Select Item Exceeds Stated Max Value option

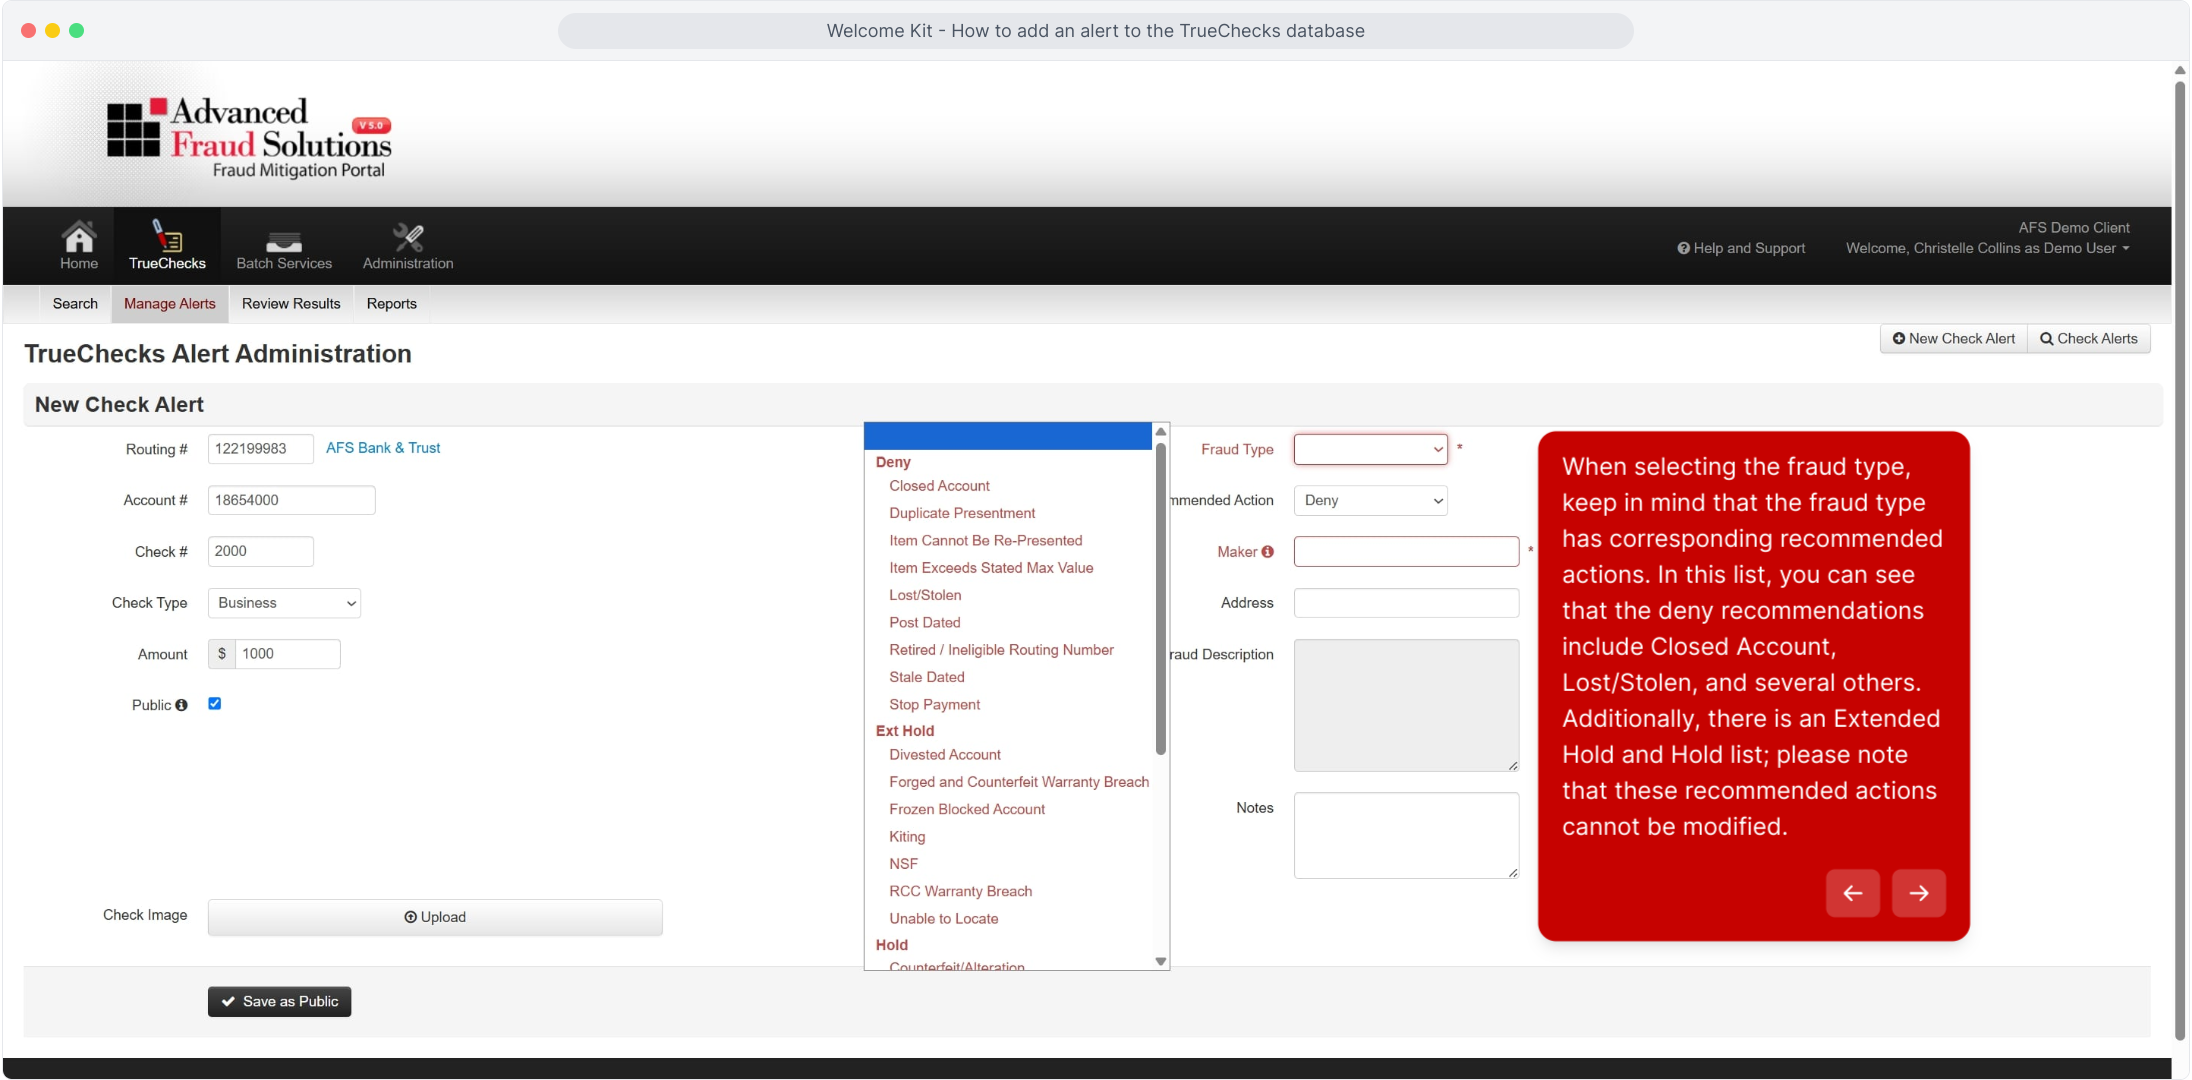point(991,568)
